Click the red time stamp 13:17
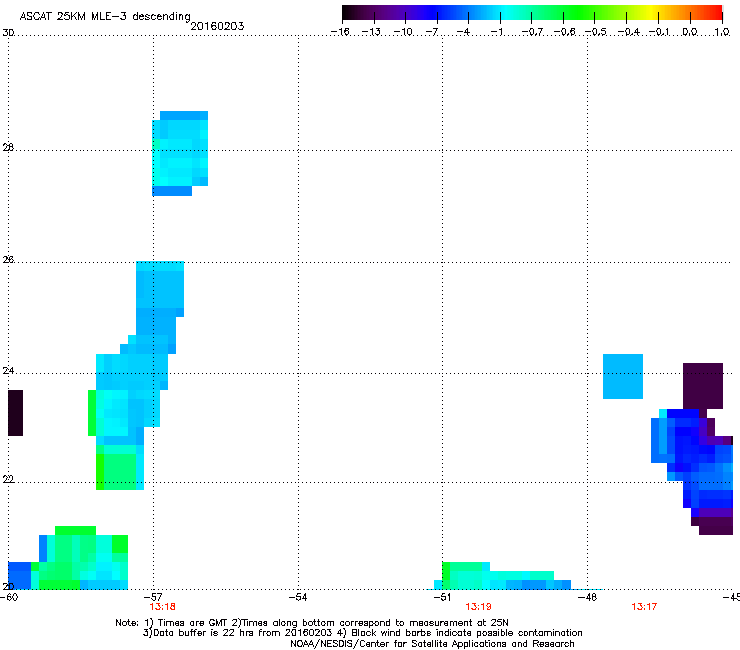This screenshot has width=740, height=650. point(644,607)
